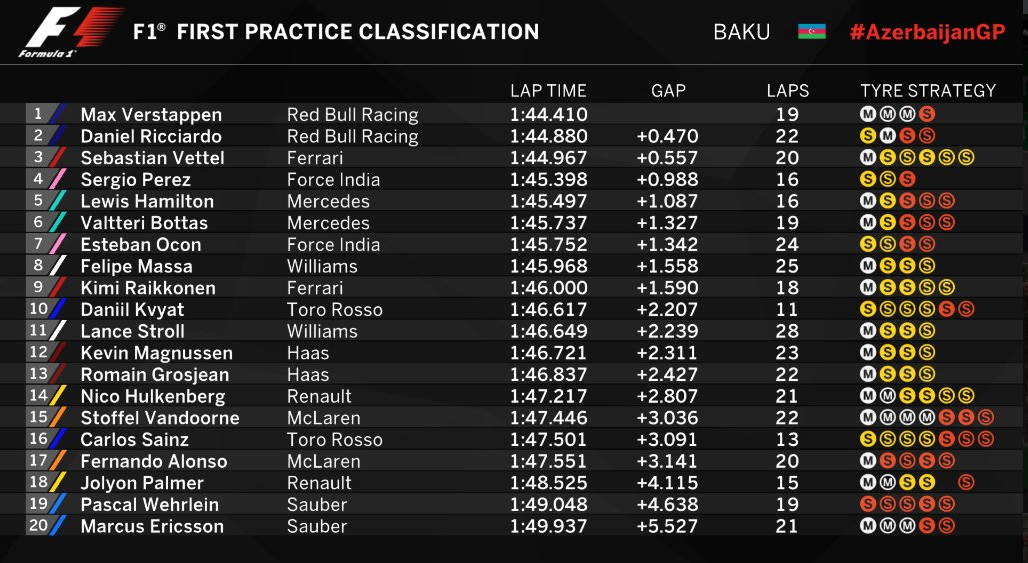Click Fernando Alonso's lap time 1:47.551

tap(548, 461)
